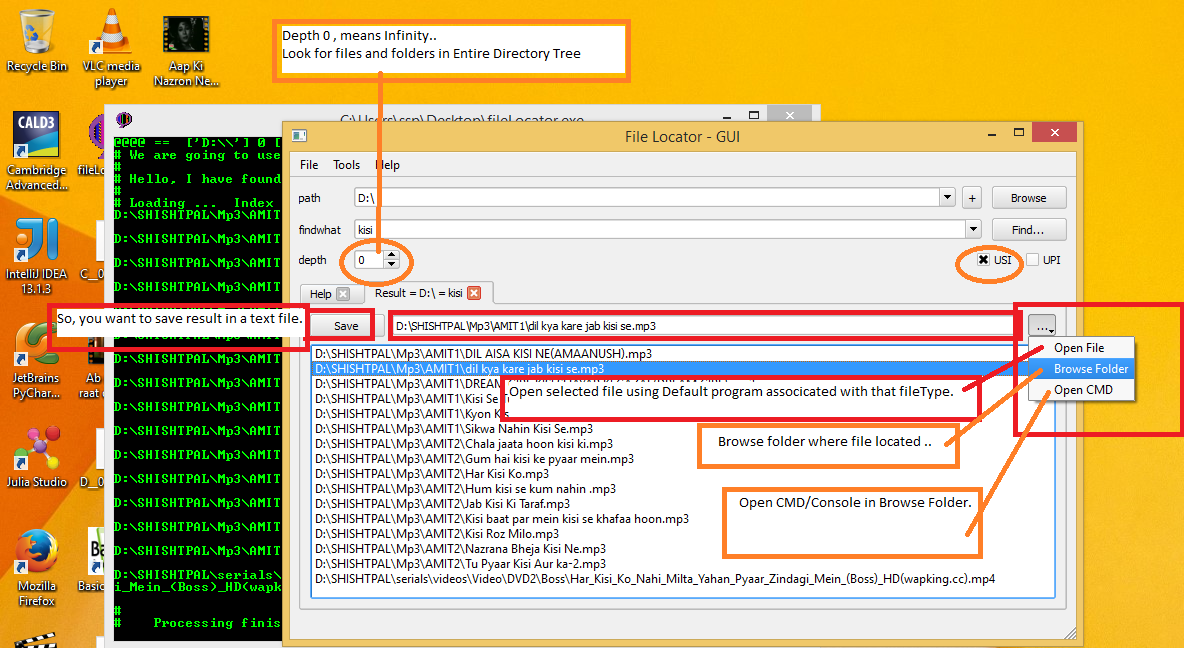The width and height of the screenshot is (1184, 648).
Task: Toggle the USI checkbox
Action: (983, 260)
